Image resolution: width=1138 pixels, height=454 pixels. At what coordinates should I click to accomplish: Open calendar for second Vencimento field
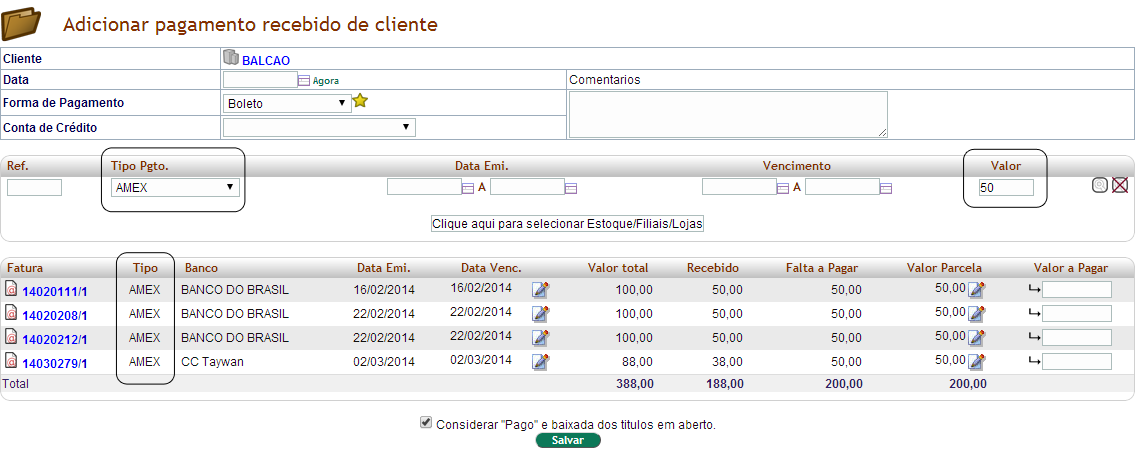pos(886,189)
